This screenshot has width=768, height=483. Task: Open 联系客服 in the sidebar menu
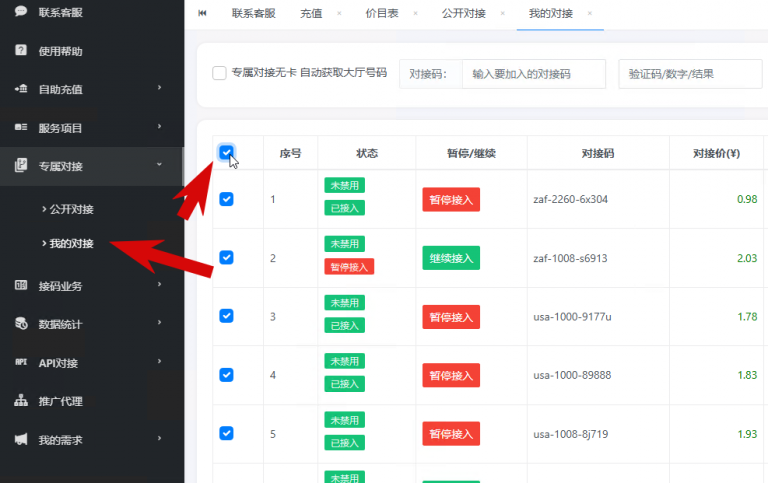pos(61,12)
